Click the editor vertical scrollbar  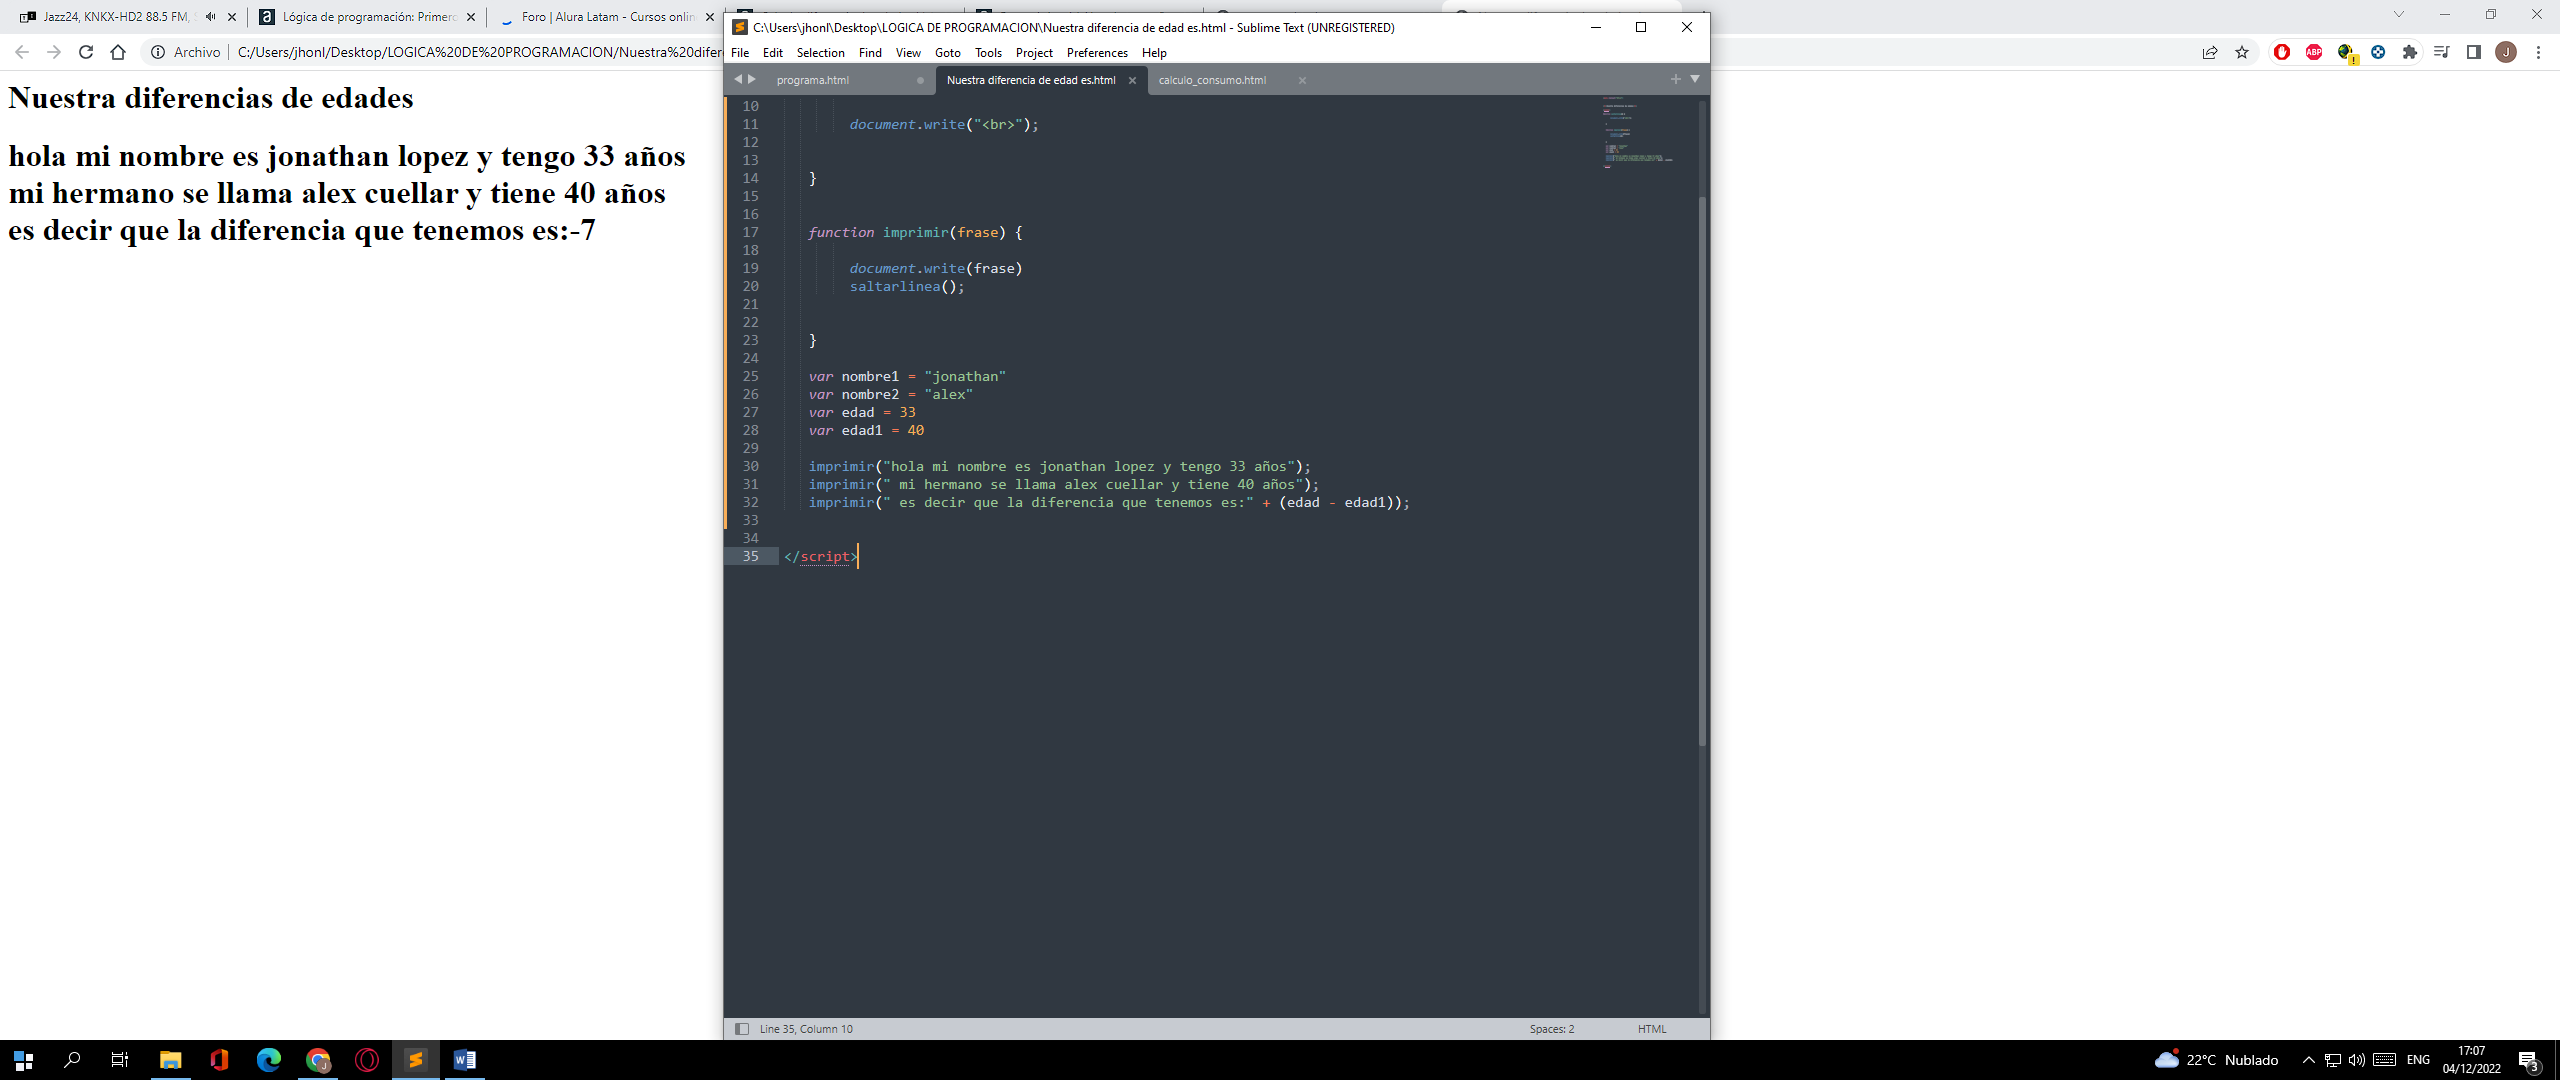point(1702,470)
